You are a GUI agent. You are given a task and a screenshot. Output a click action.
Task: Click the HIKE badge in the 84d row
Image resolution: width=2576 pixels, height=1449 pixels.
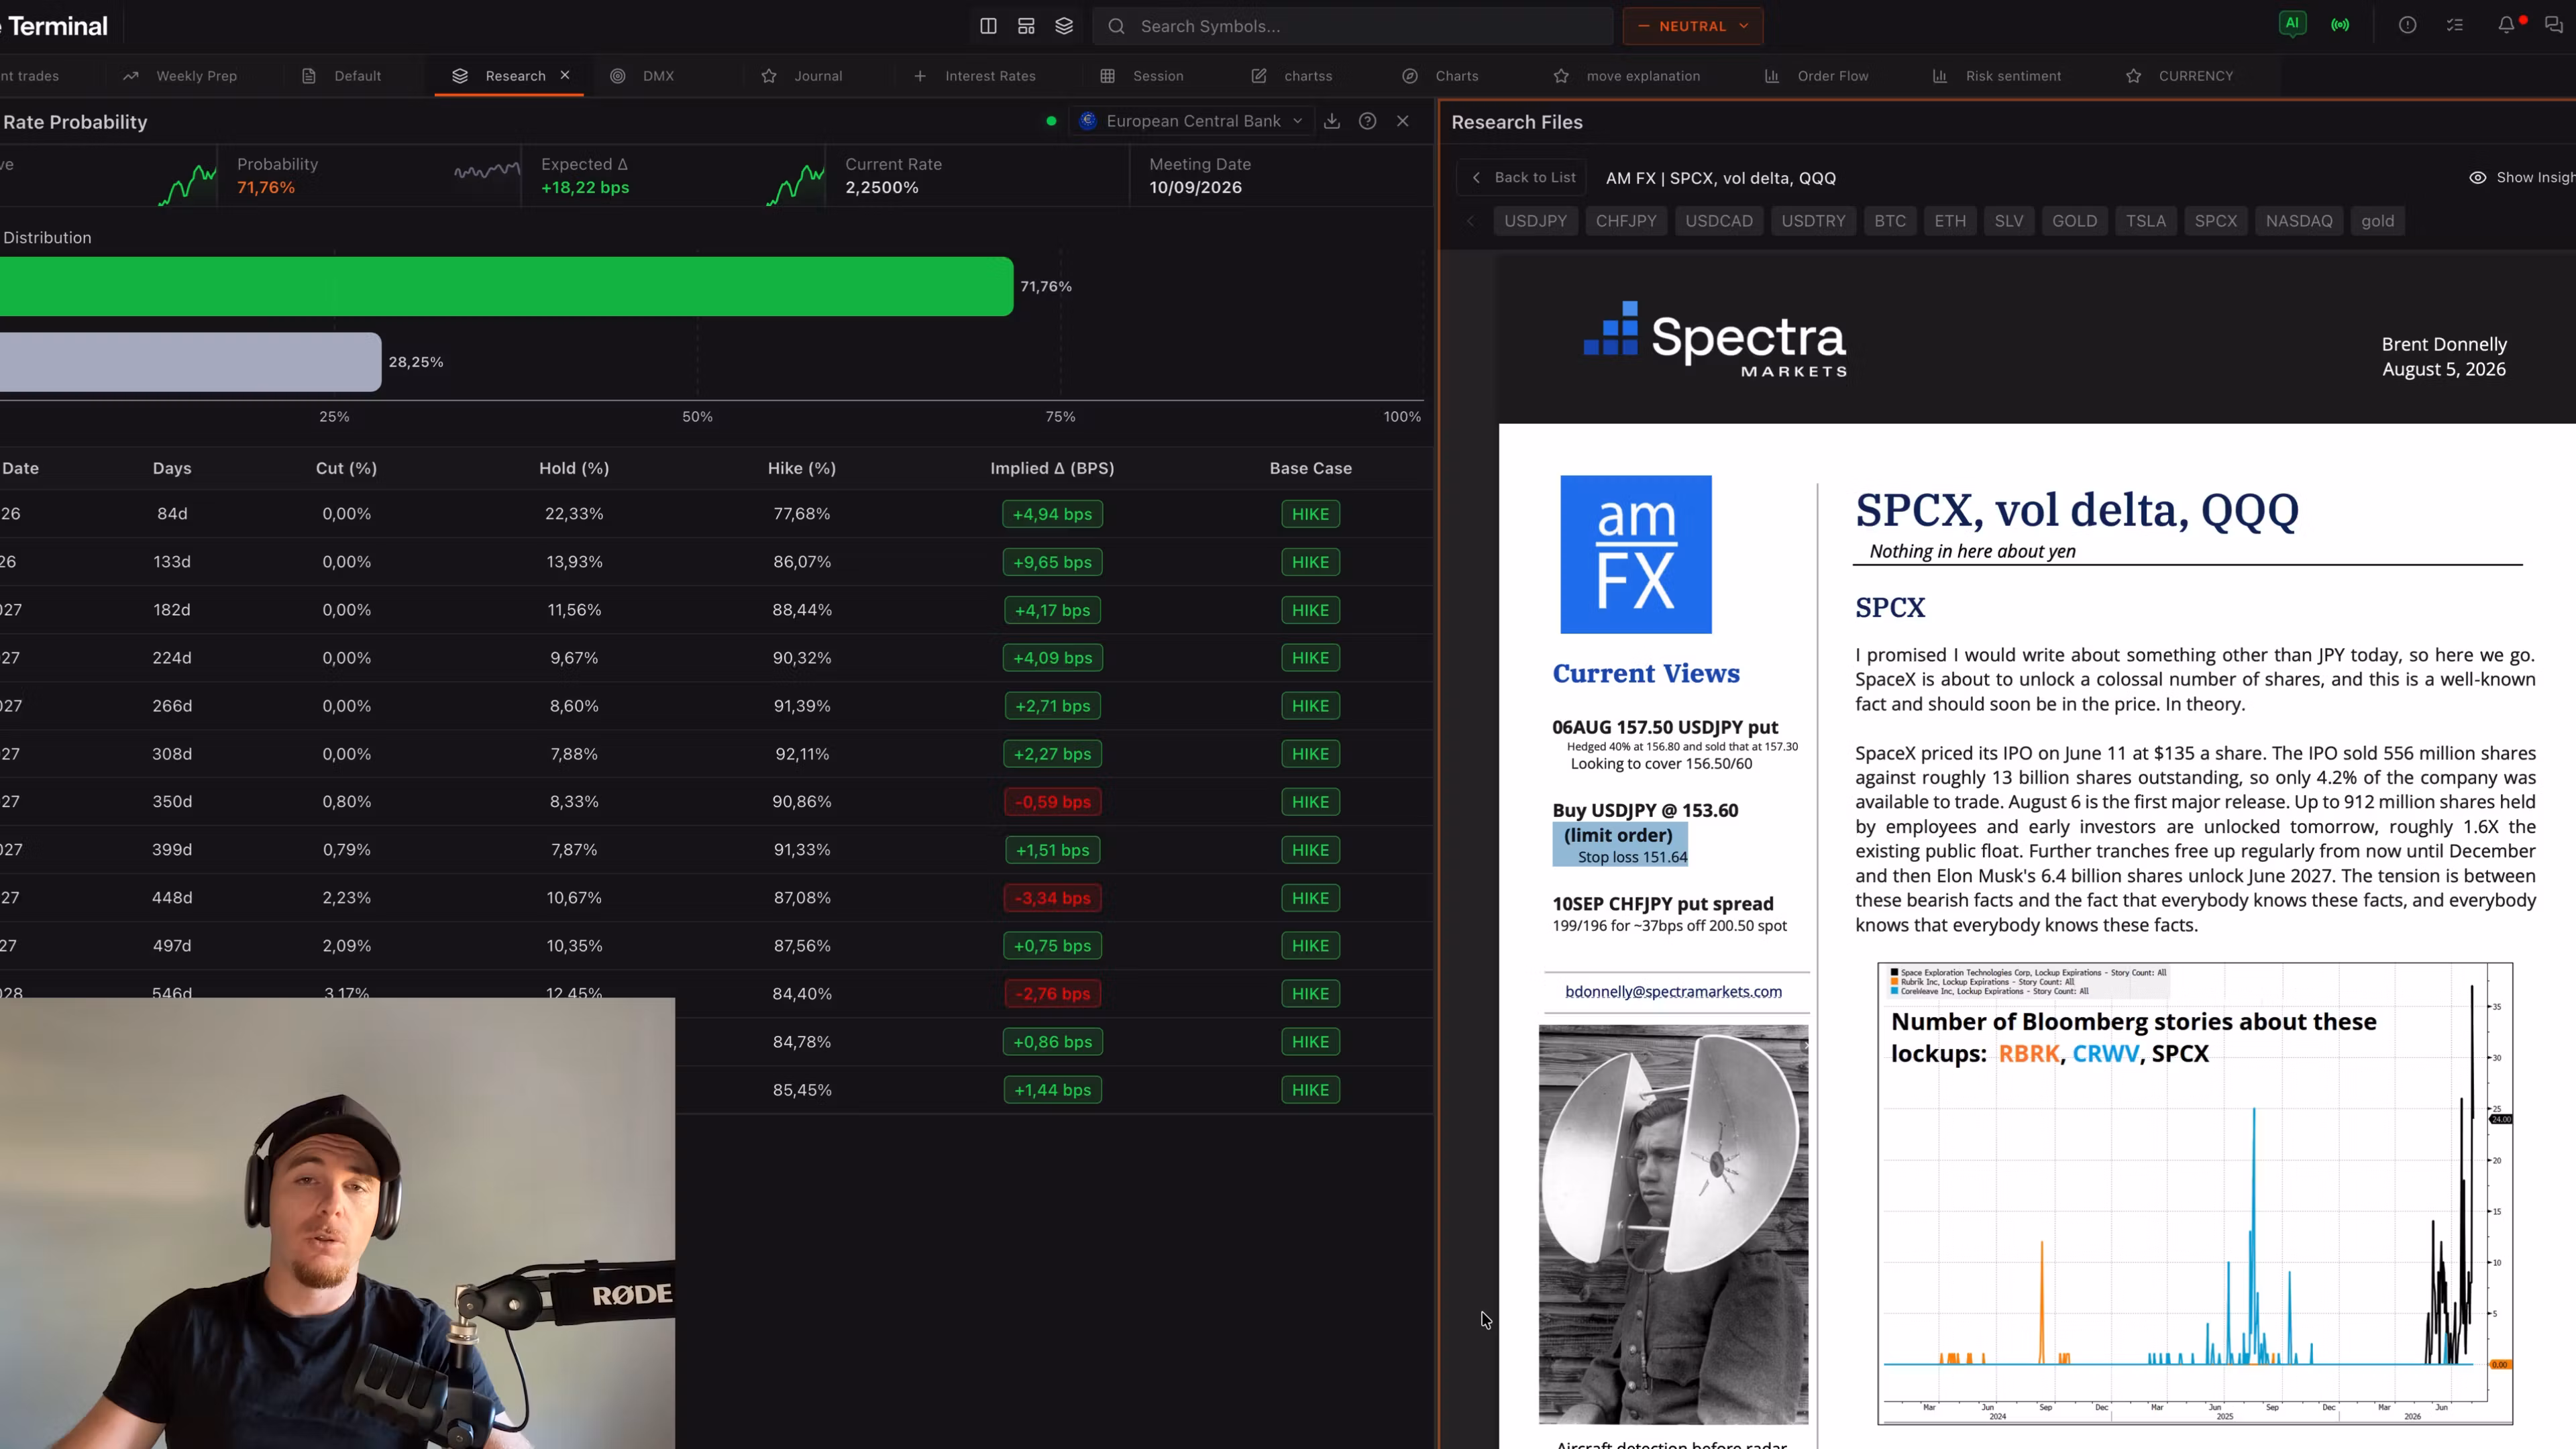[x=1310, y=514]
